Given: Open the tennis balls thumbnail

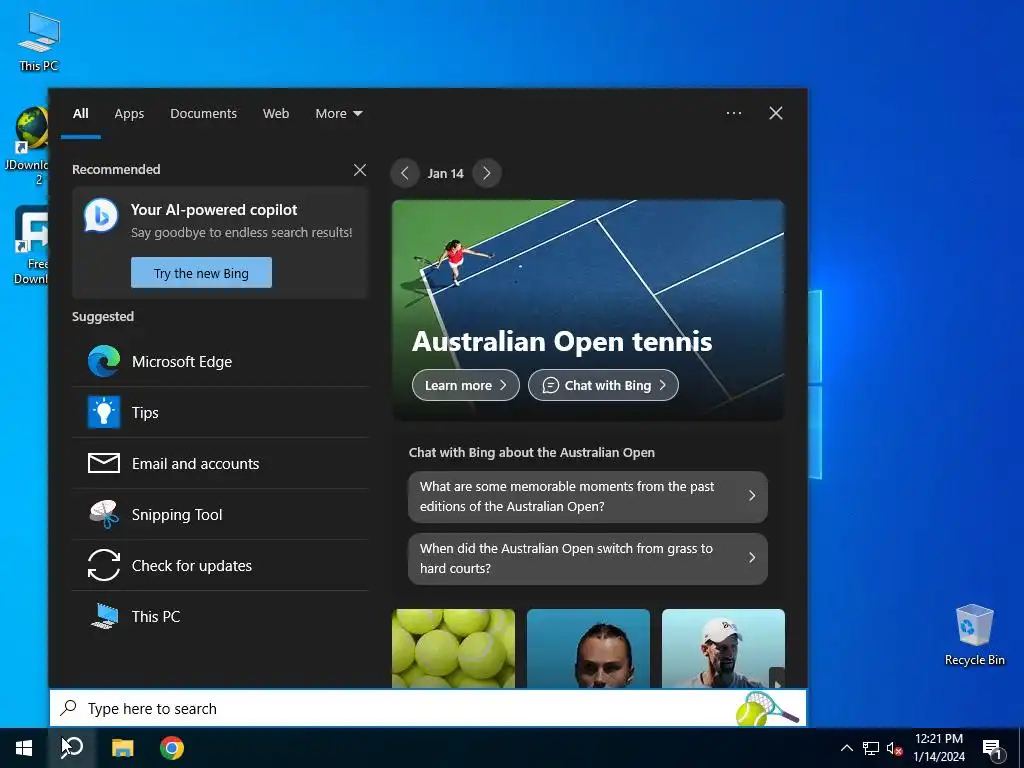Looking at the screenshot, I should pos(453,648).
